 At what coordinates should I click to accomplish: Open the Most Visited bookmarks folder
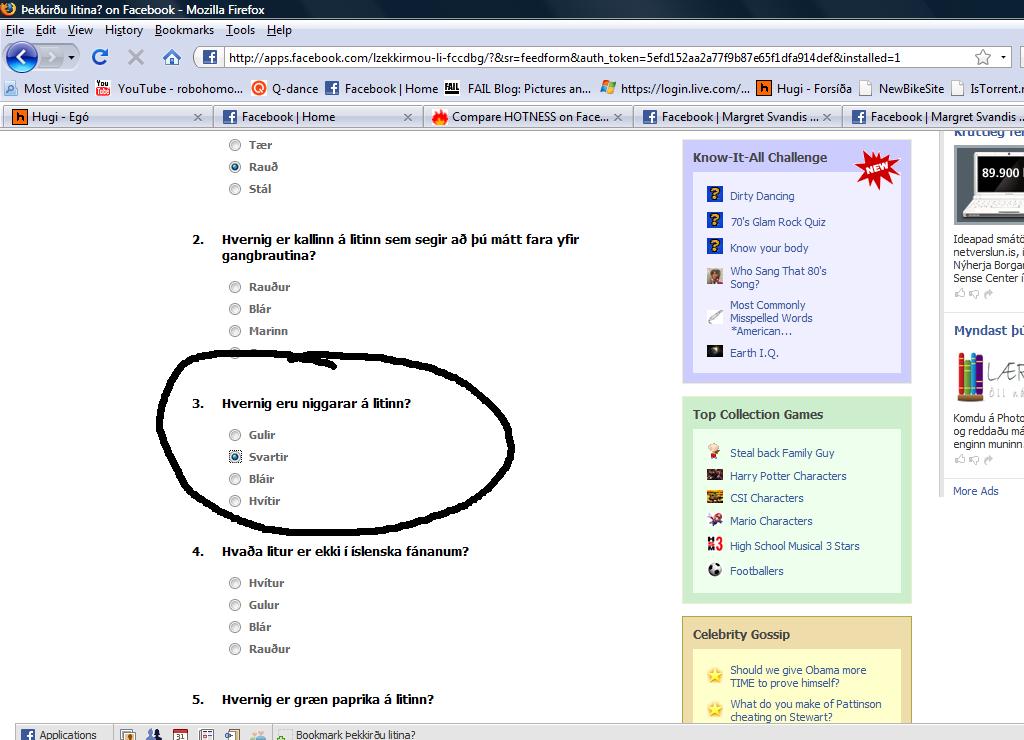click(x=46, y=88)
